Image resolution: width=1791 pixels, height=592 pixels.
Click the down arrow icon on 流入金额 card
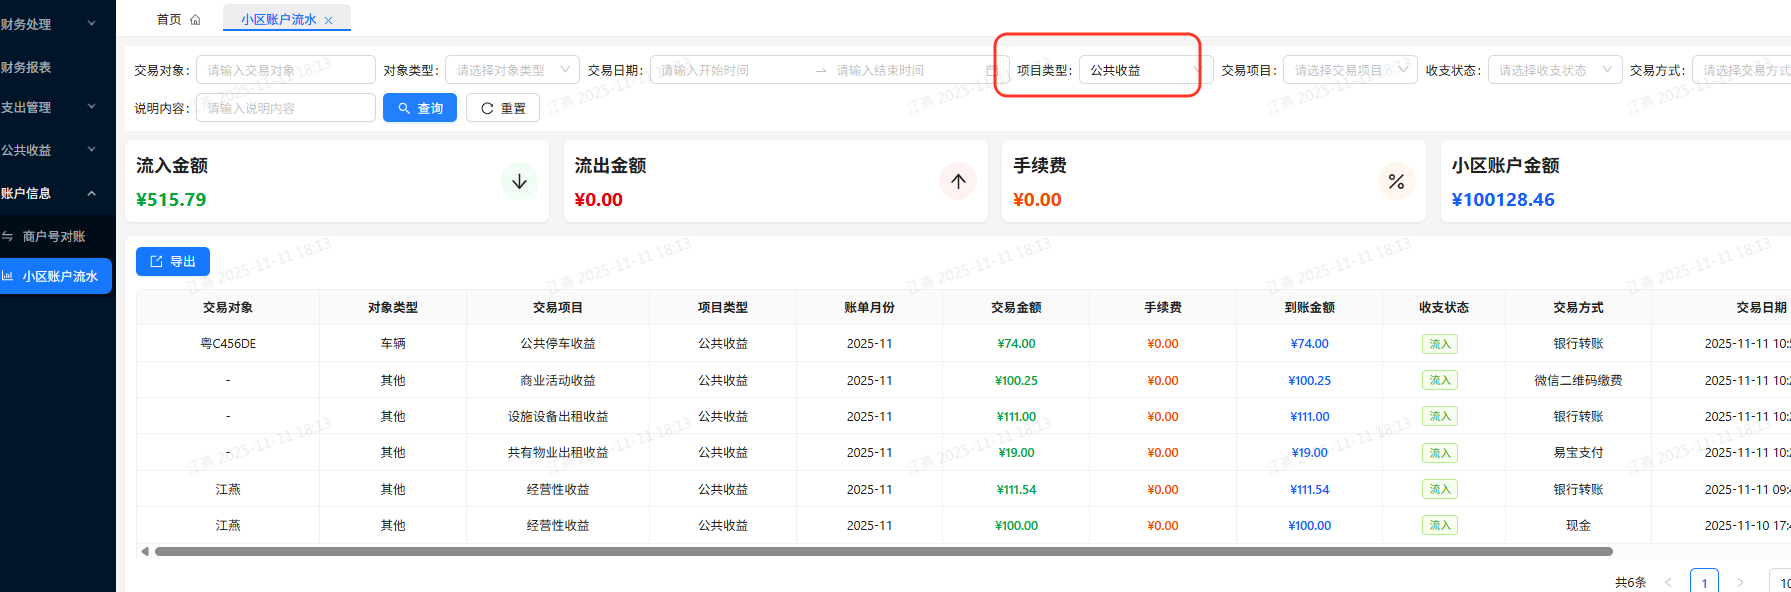(519, 181)
